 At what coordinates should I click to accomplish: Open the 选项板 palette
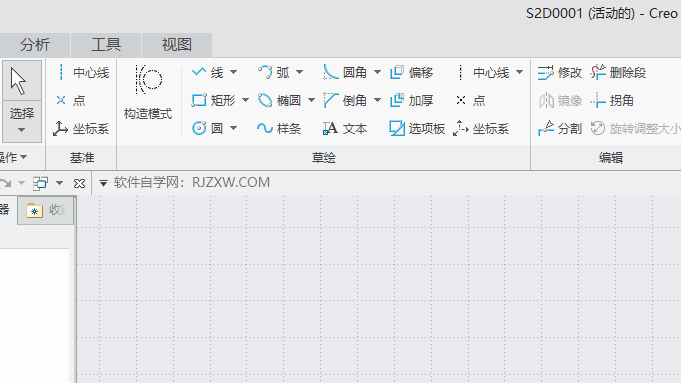[x=417, y=129]
